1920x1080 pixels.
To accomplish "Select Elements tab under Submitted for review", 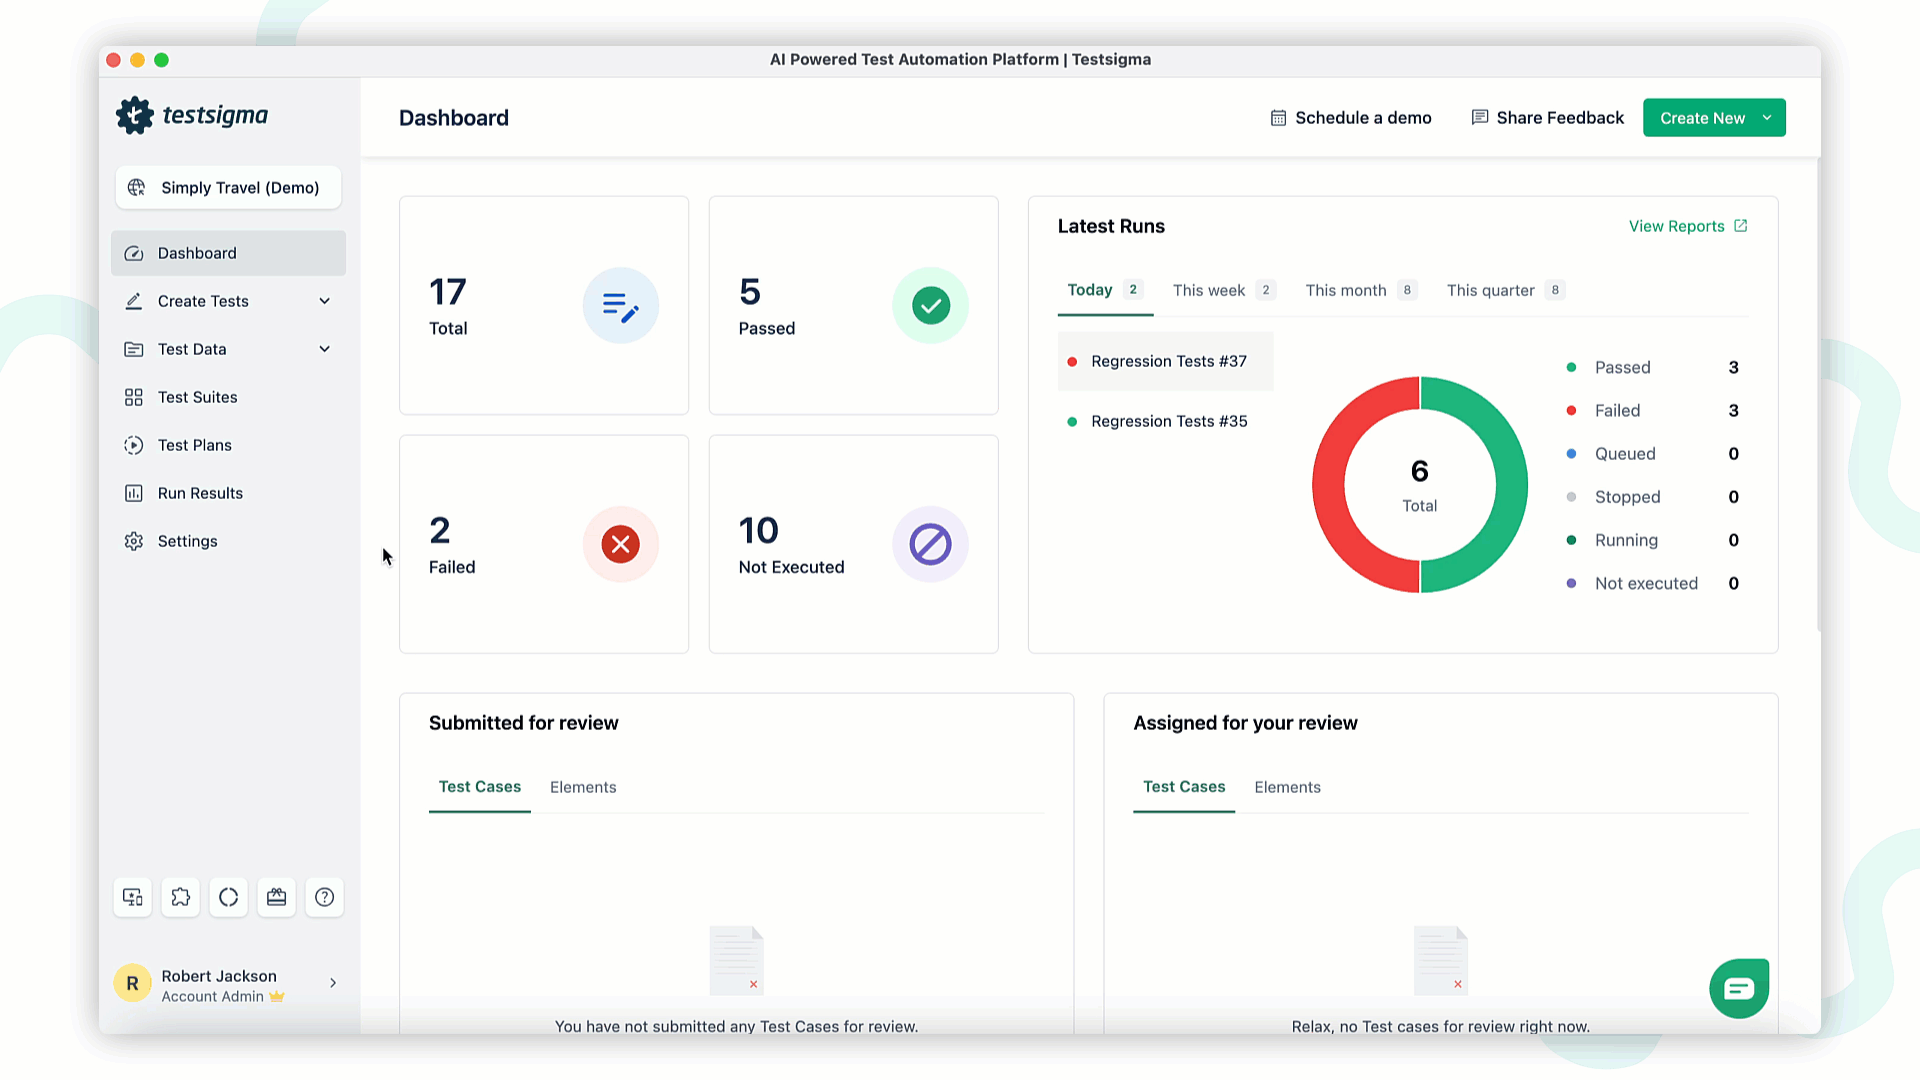I will [583, 787].
